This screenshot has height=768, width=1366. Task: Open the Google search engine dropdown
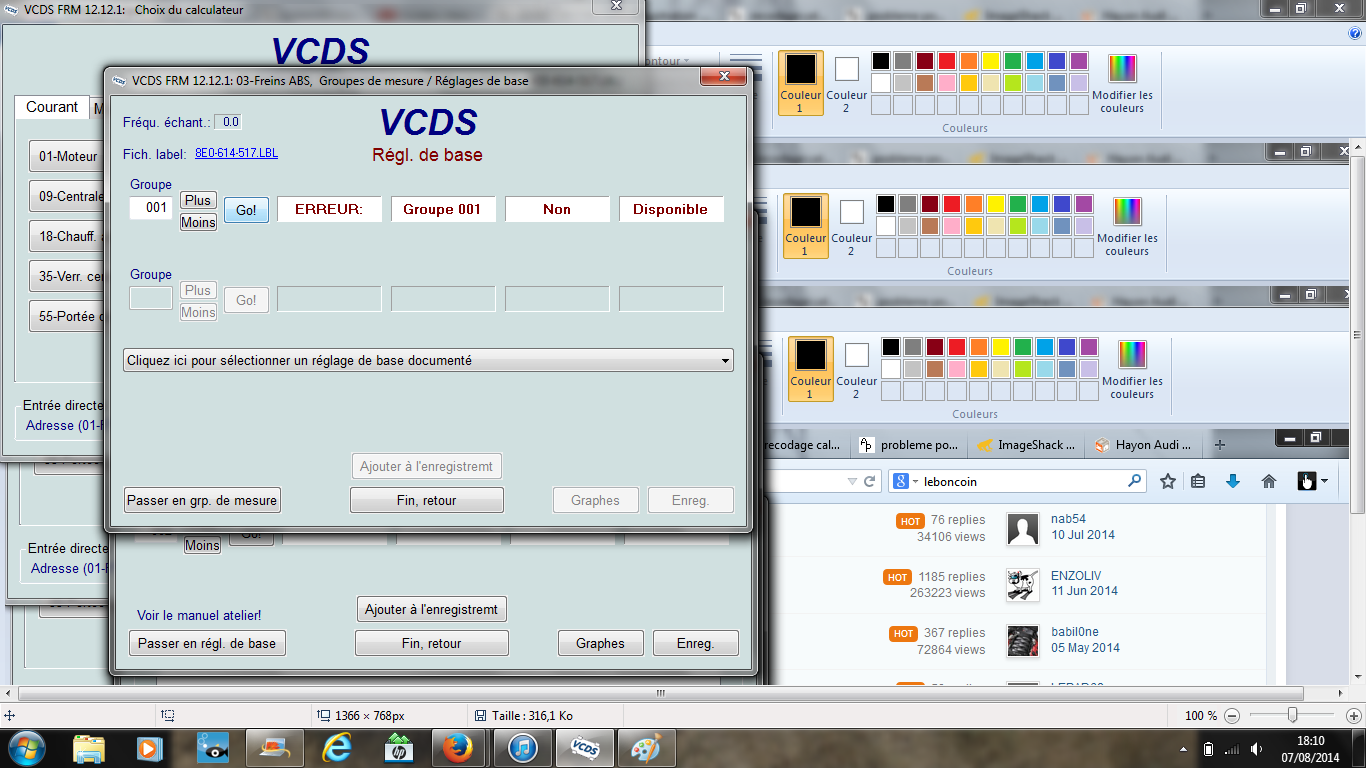pos(905,482)
